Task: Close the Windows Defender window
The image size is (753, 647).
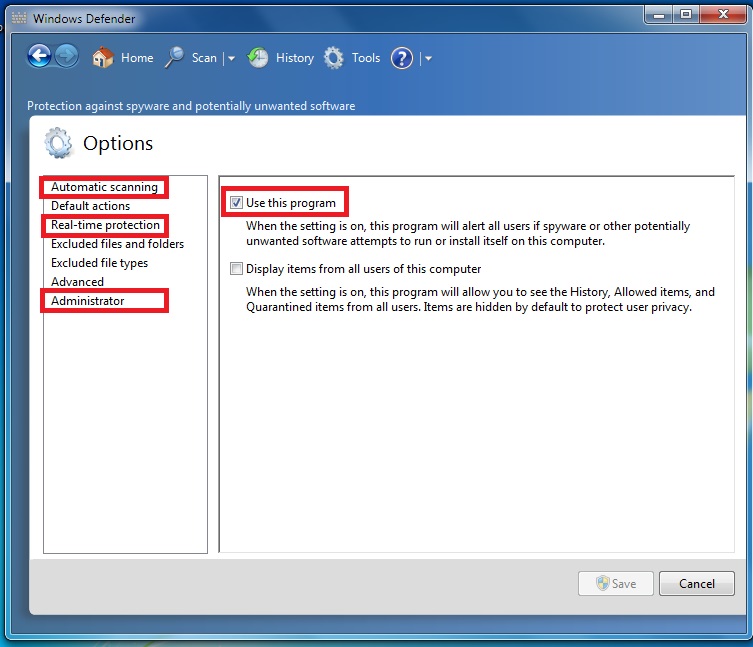Action: (x=723, y=14)
